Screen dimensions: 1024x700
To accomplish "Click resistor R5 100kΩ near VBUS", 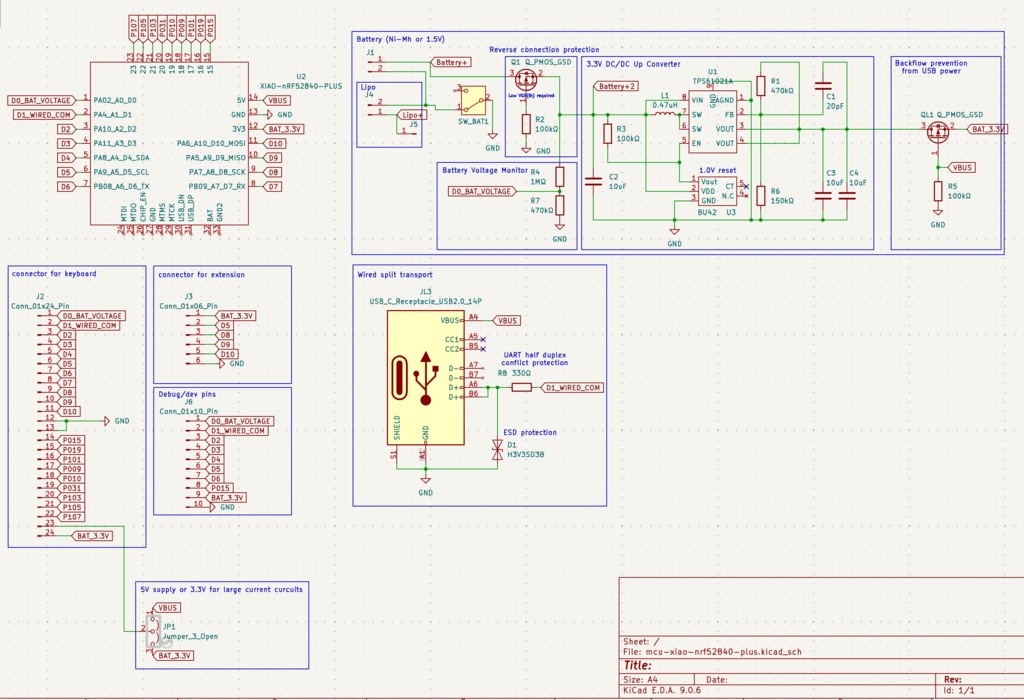I will click(938, 191).
